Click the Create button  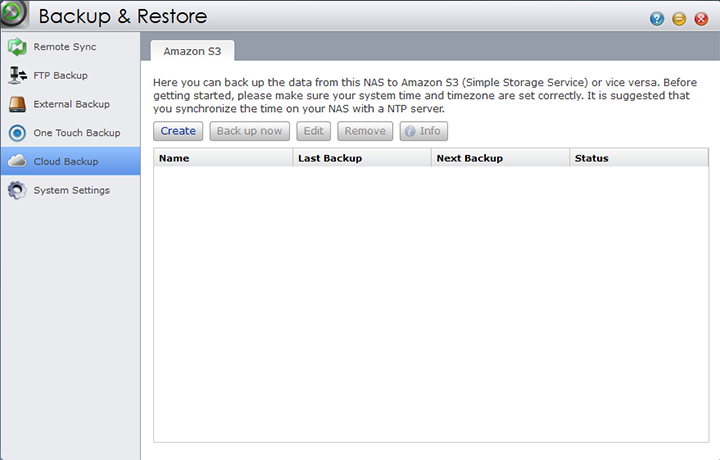pyautogui.click(x=178, y=131)
